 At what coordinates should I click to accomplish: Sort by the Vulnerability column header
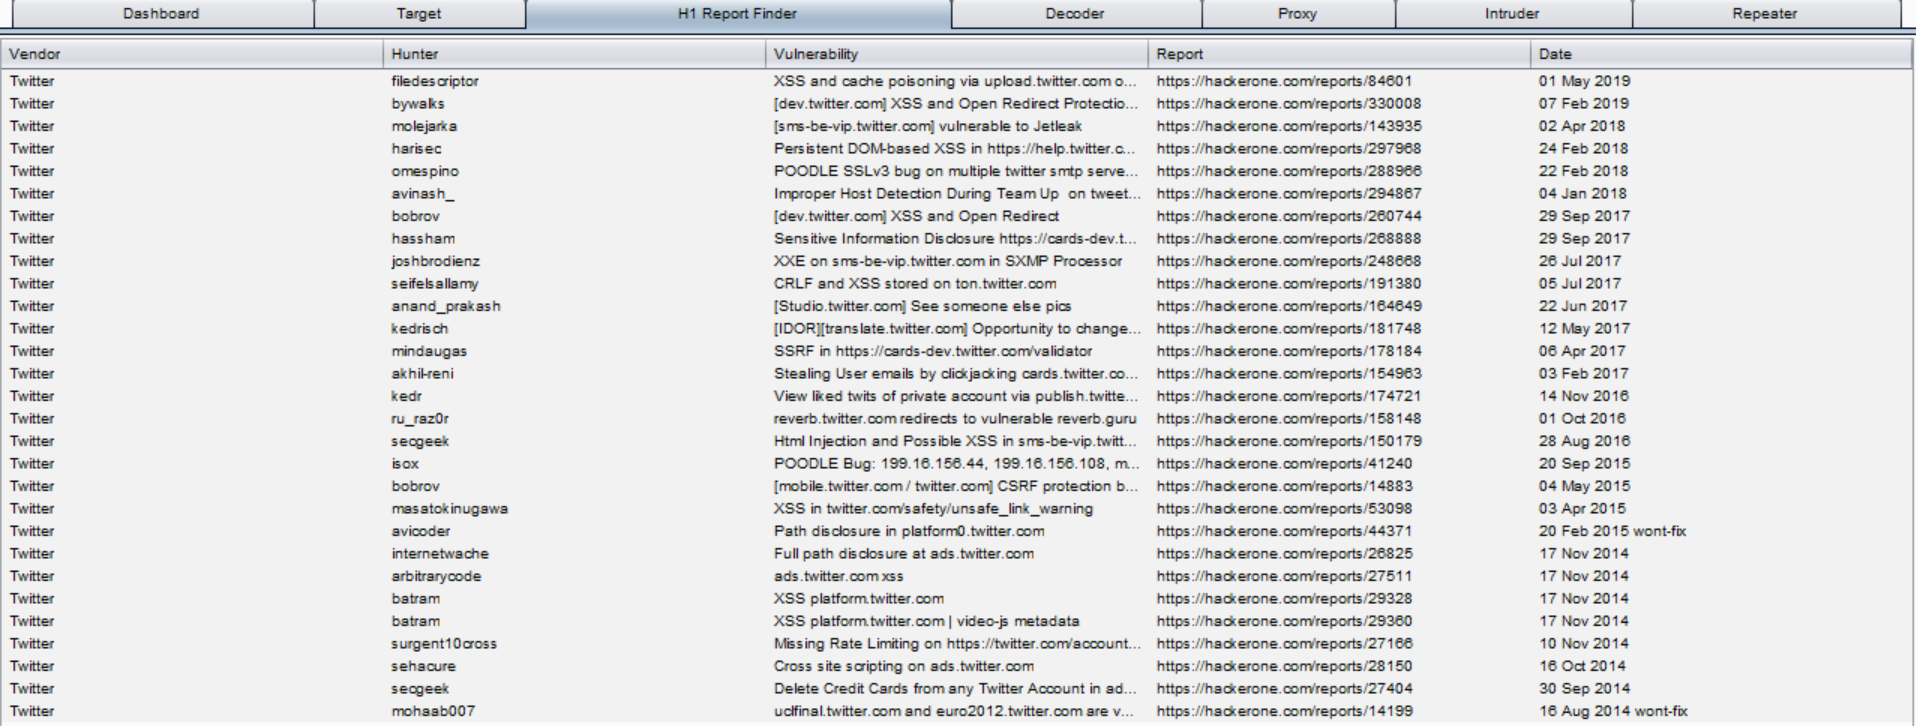click(x=957, y=54)
